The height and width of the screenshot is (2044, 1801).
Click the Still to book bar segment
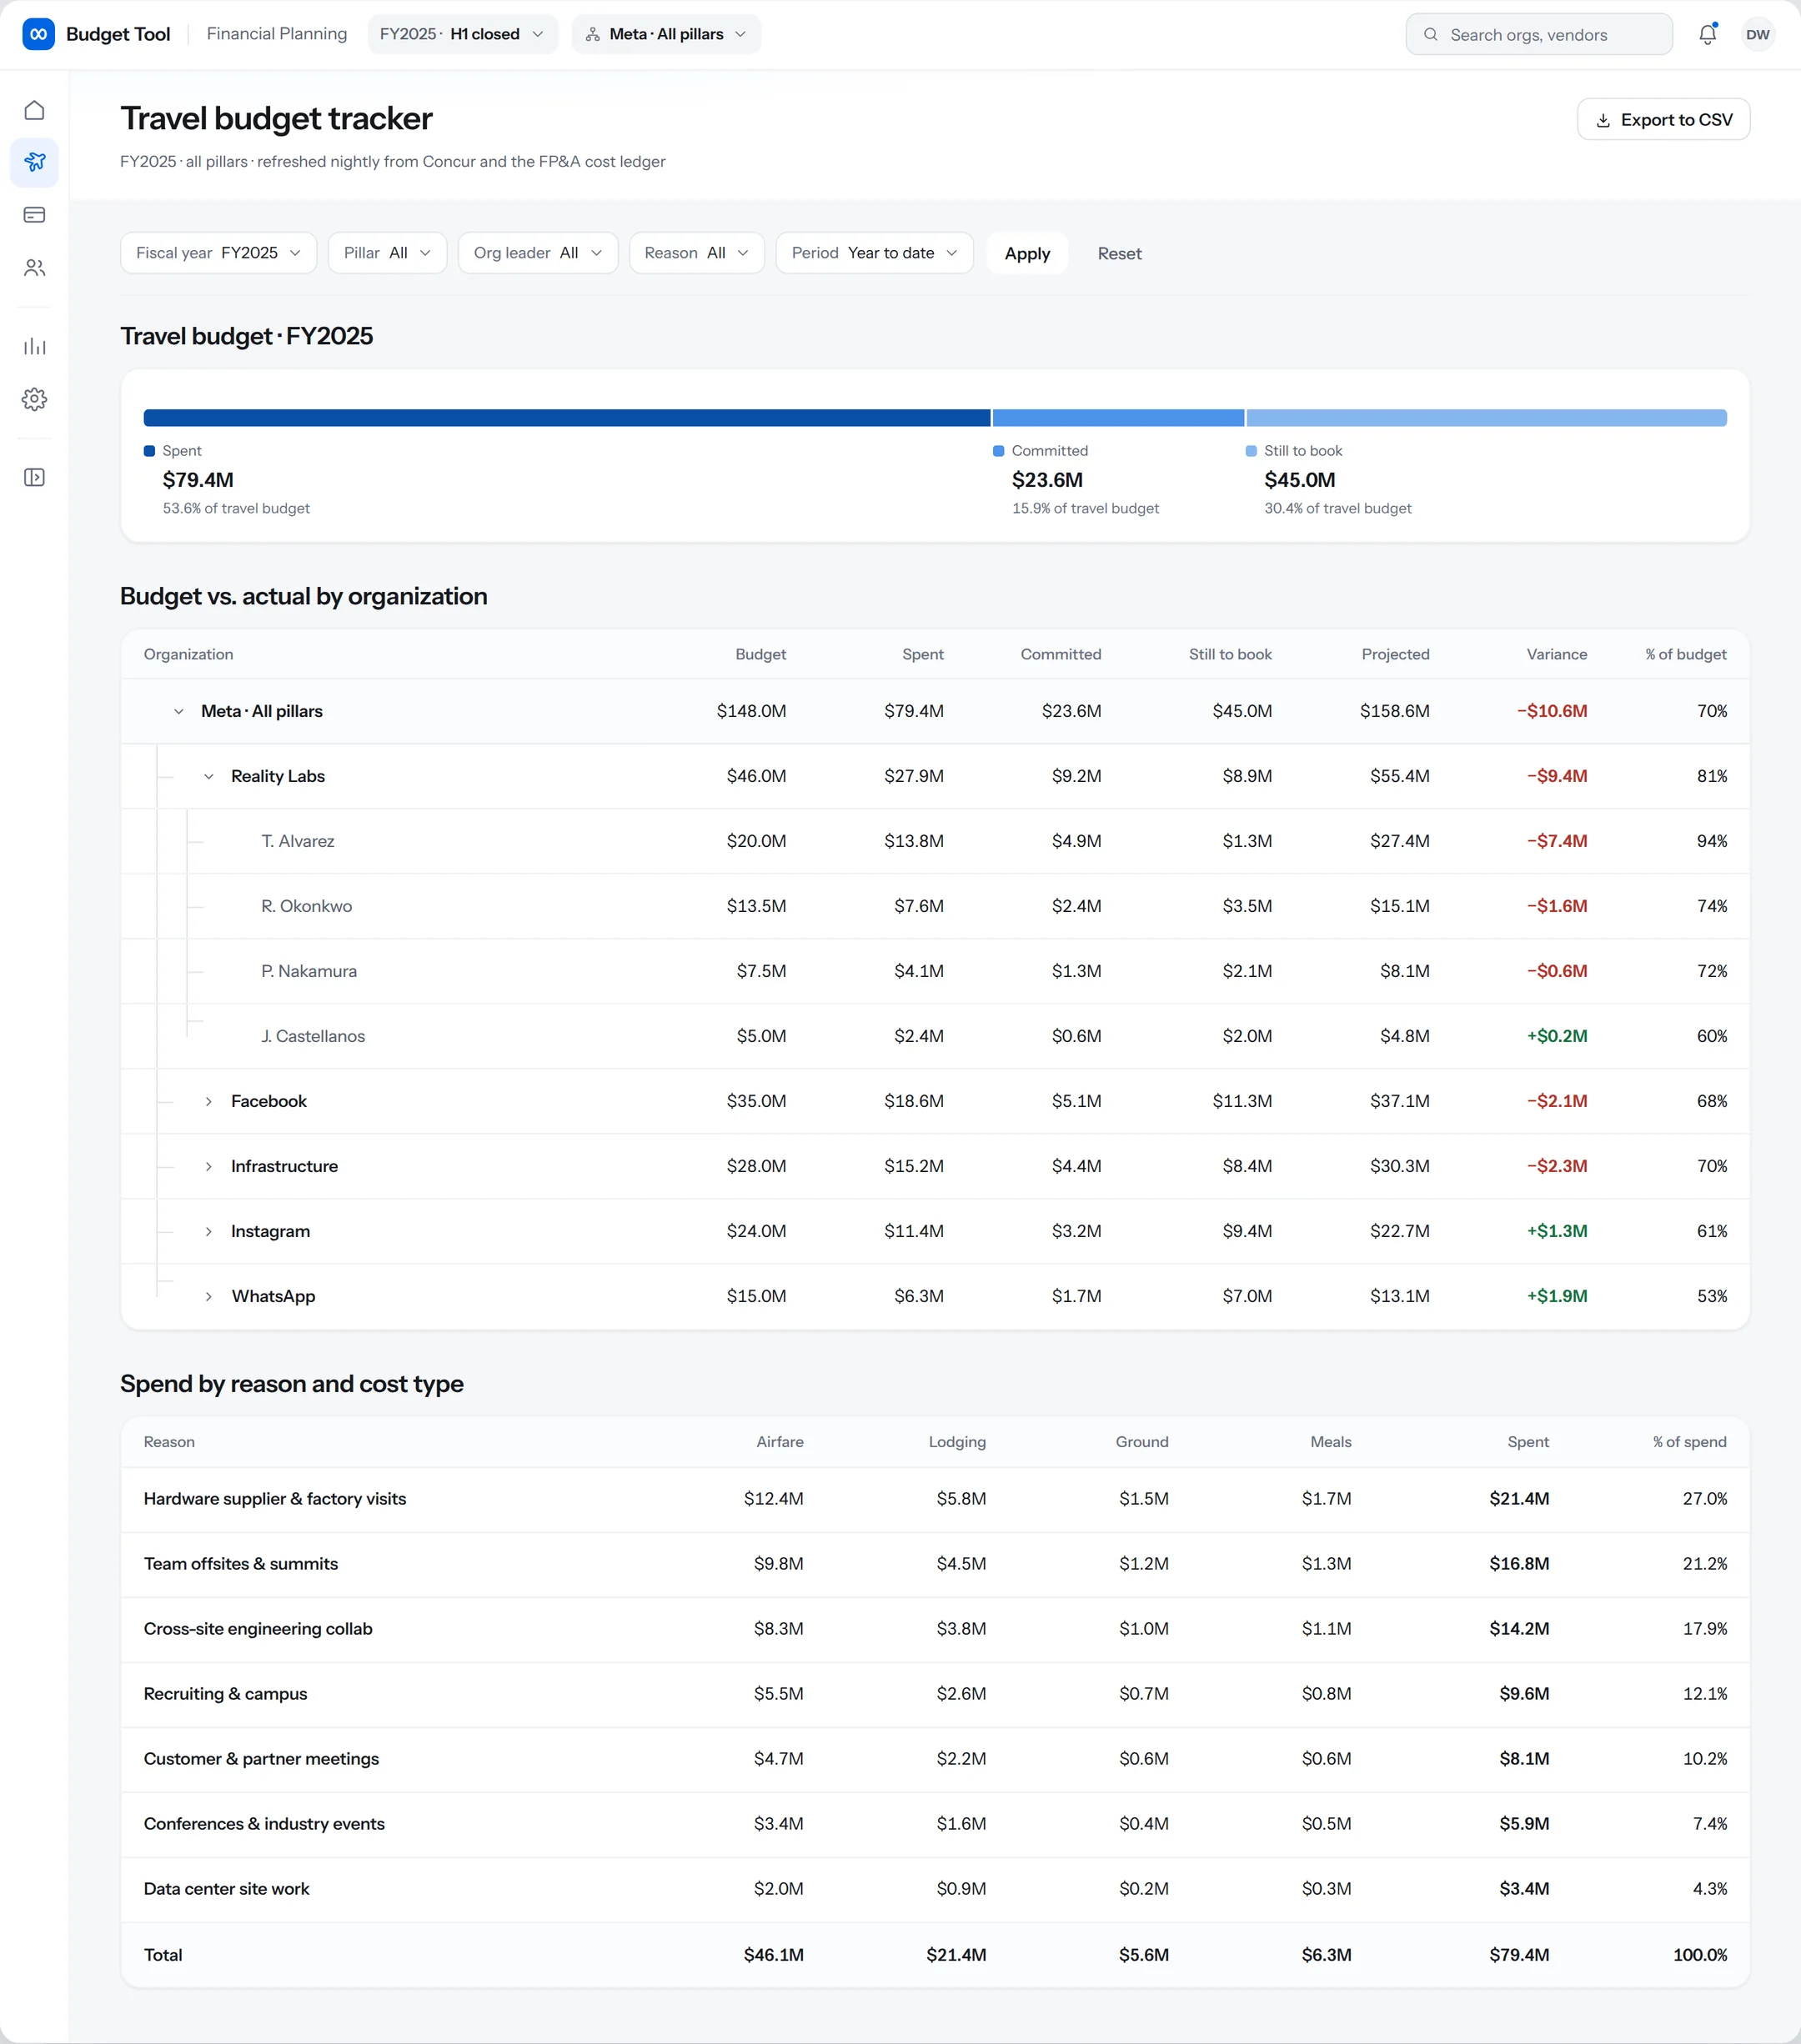tap(1486, 418)
